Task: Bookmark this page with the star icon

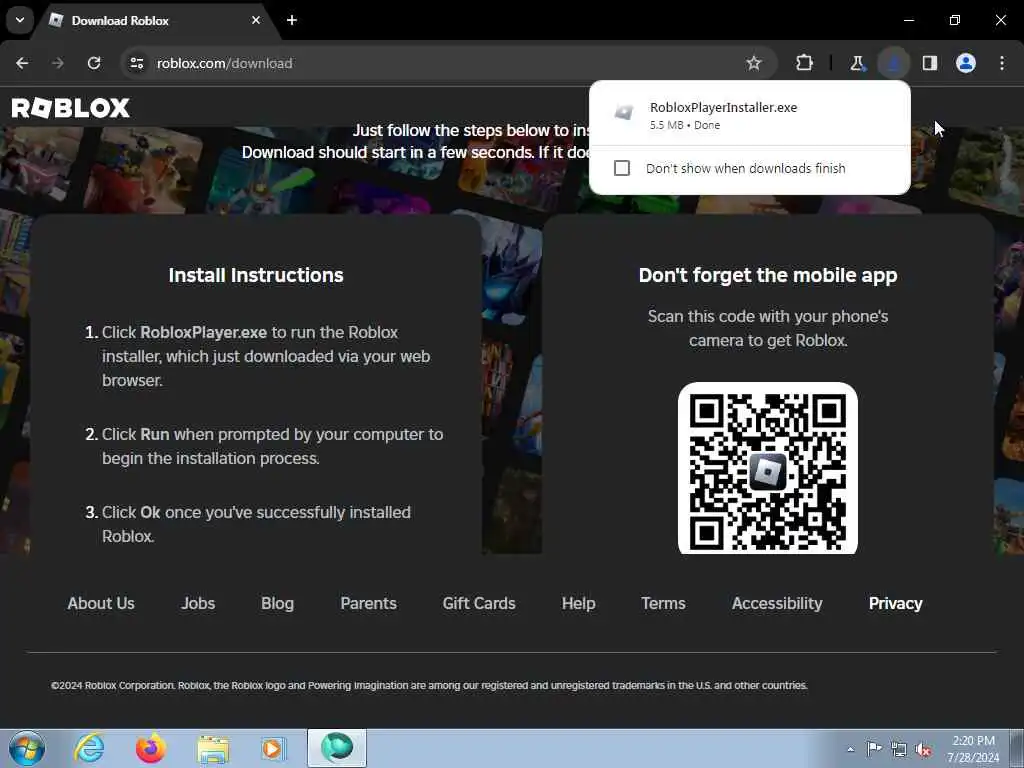Action: 754,63
